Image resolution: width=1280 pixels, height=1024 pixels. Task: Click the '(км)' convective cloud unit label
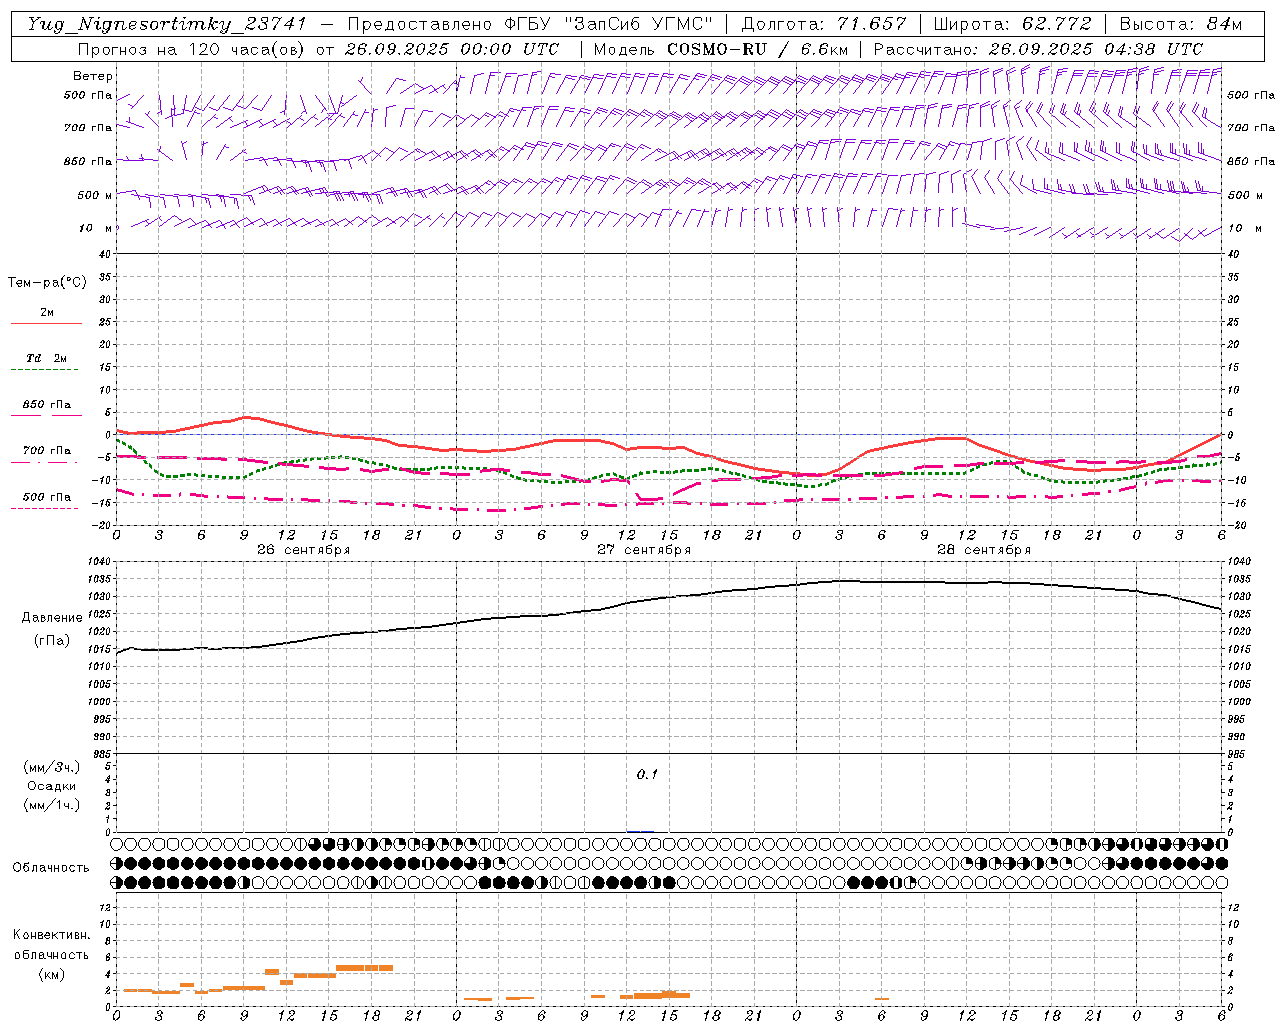[51, 973]
